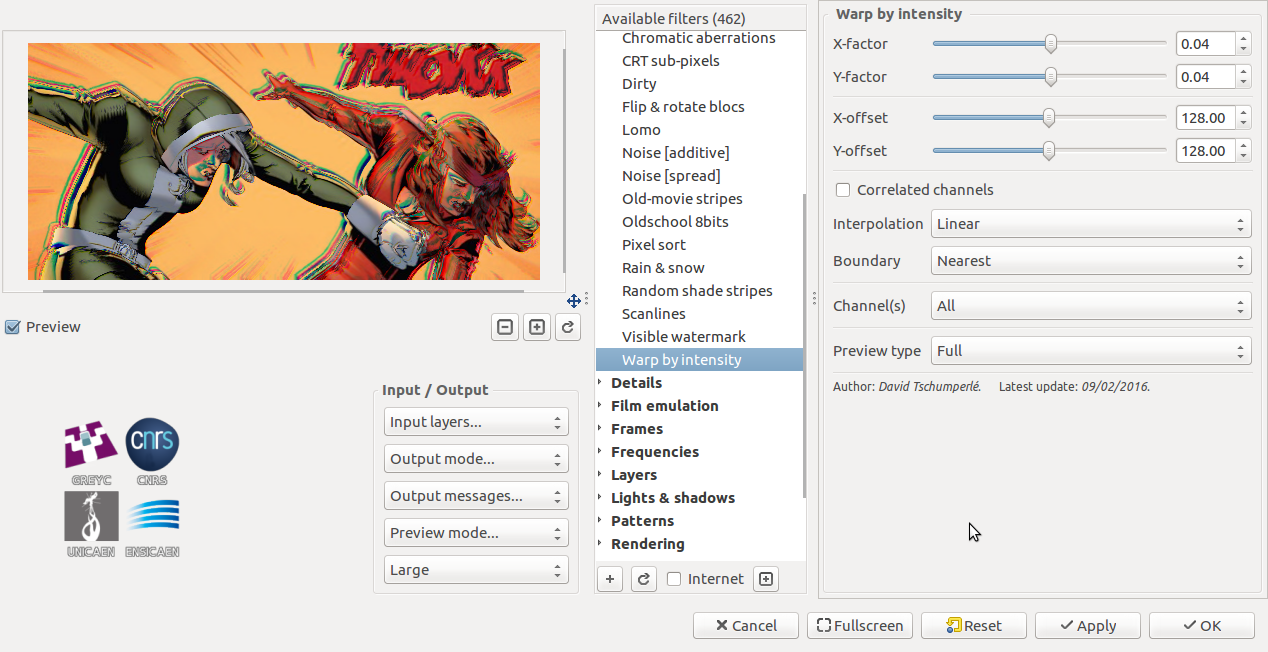Click the GREYC logo

coord(91,451)
